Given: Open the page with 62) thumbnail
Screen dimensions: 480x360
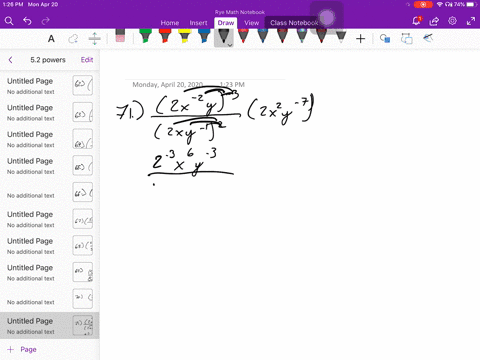Looking at the screenshot, I should pos(83,85).
